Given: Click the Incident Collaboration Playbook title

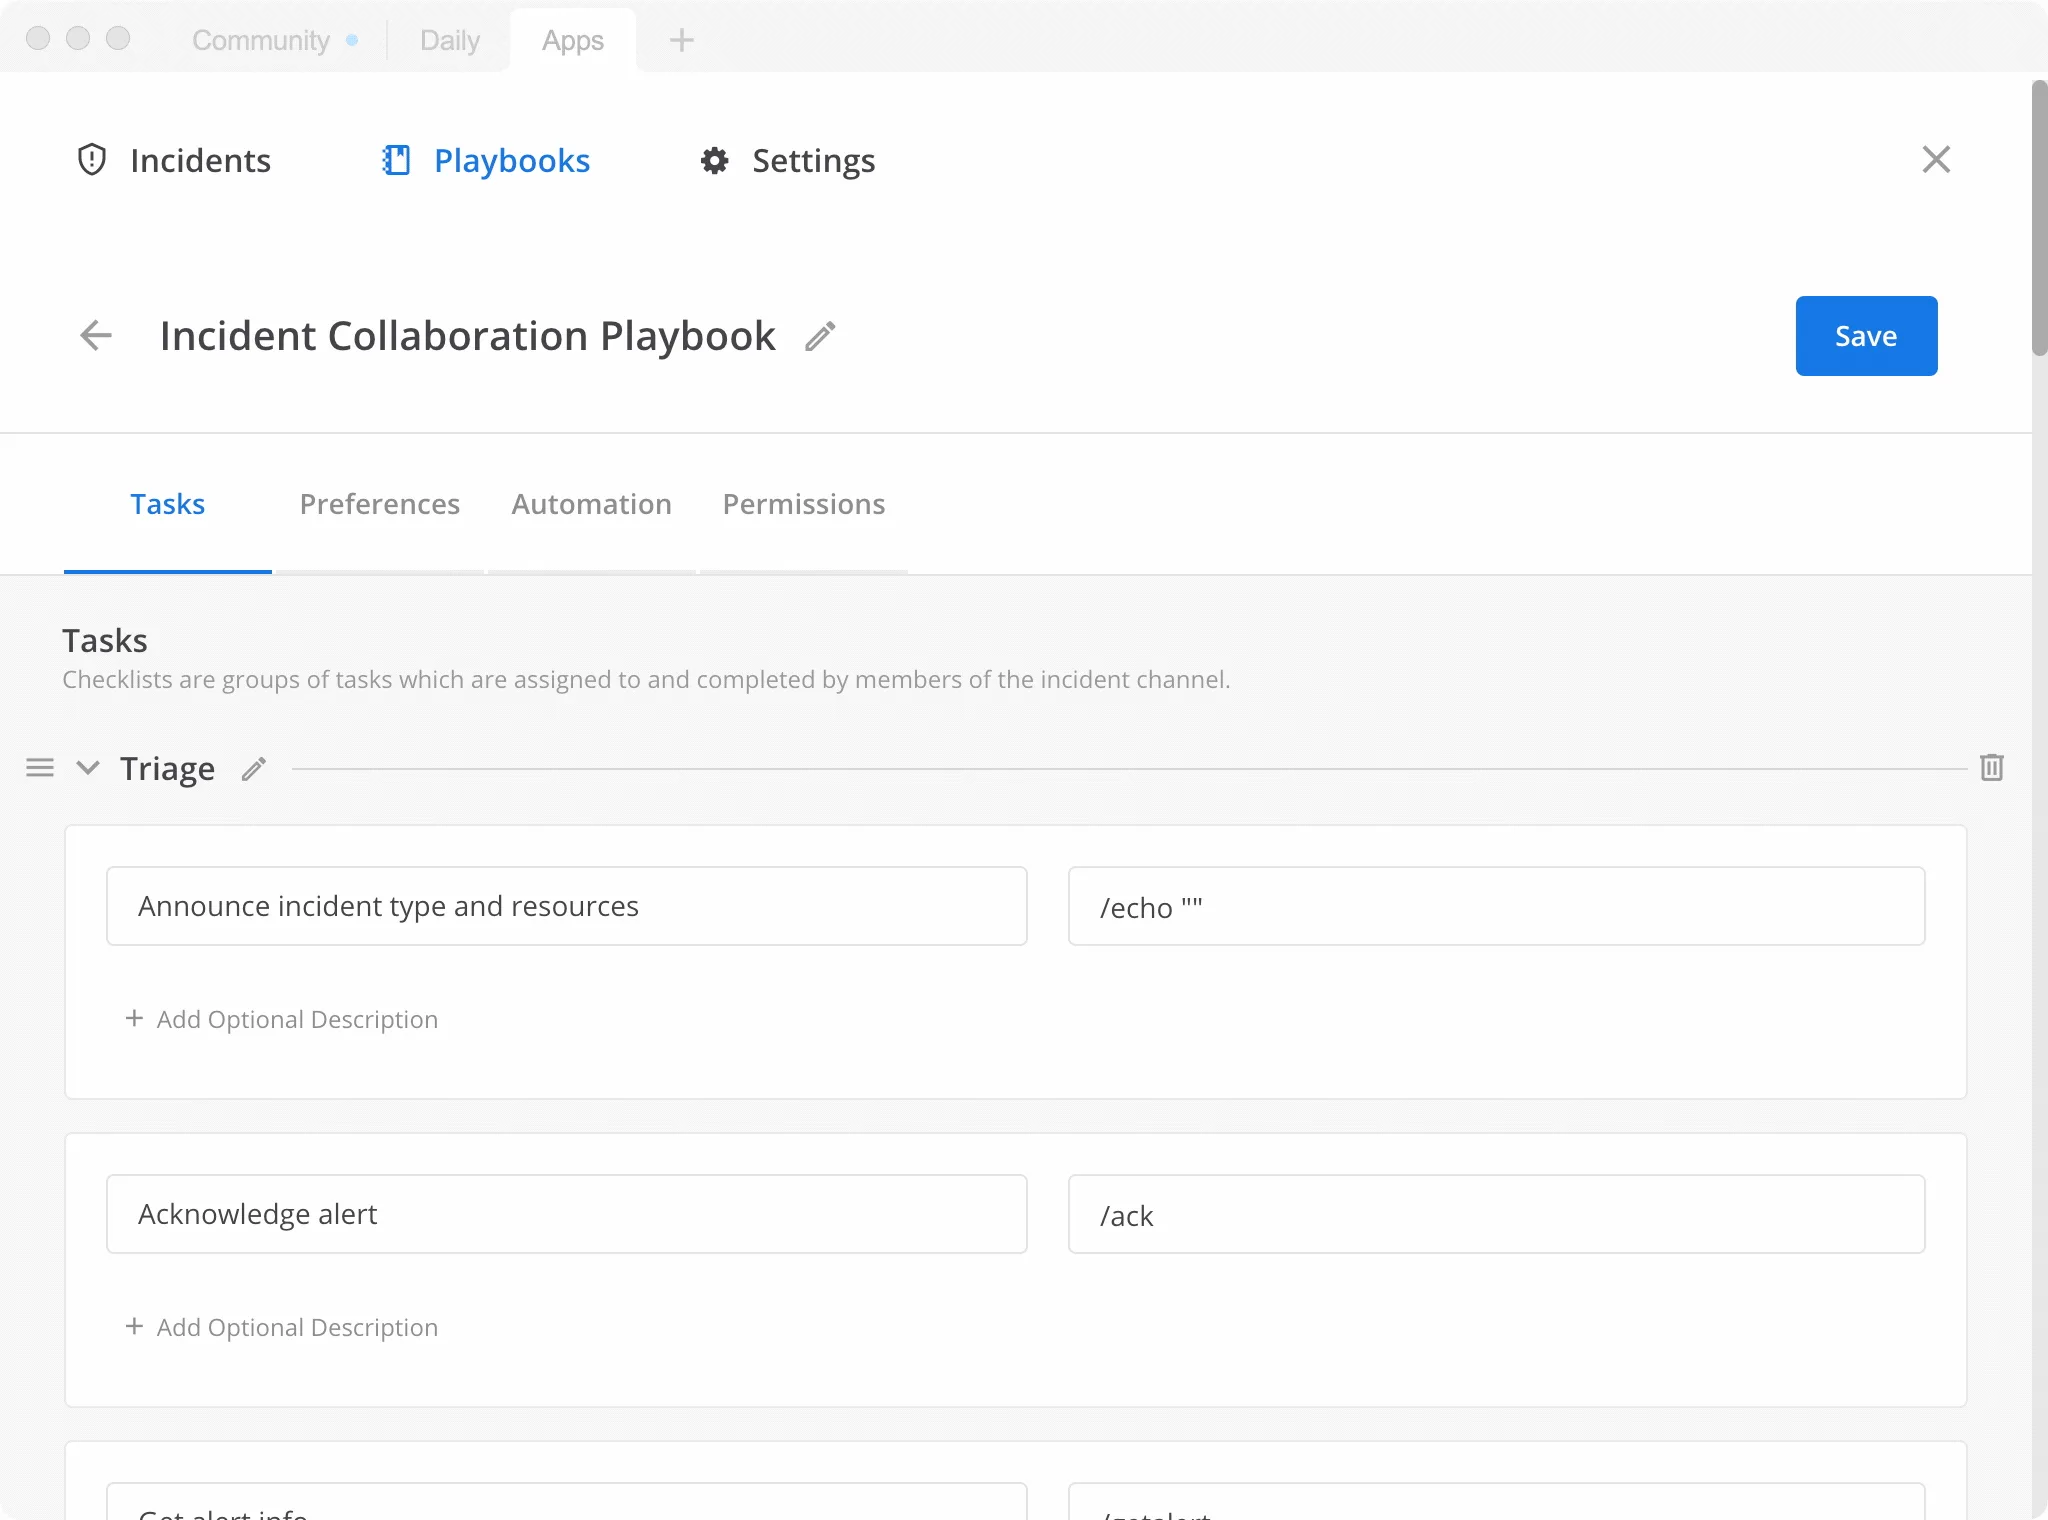Looking at the screenshot, I should click(x=468, y=336).
